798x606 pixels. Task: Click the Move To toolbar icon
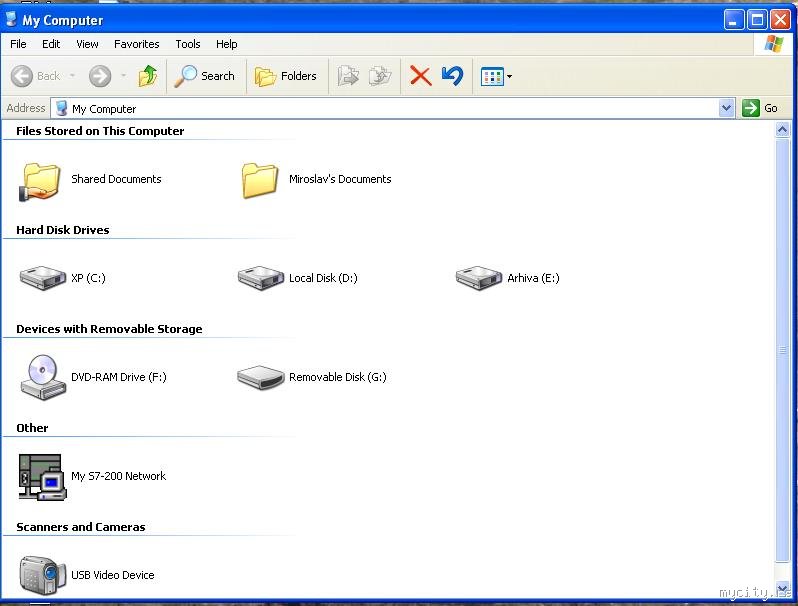[x=348, y=76]
